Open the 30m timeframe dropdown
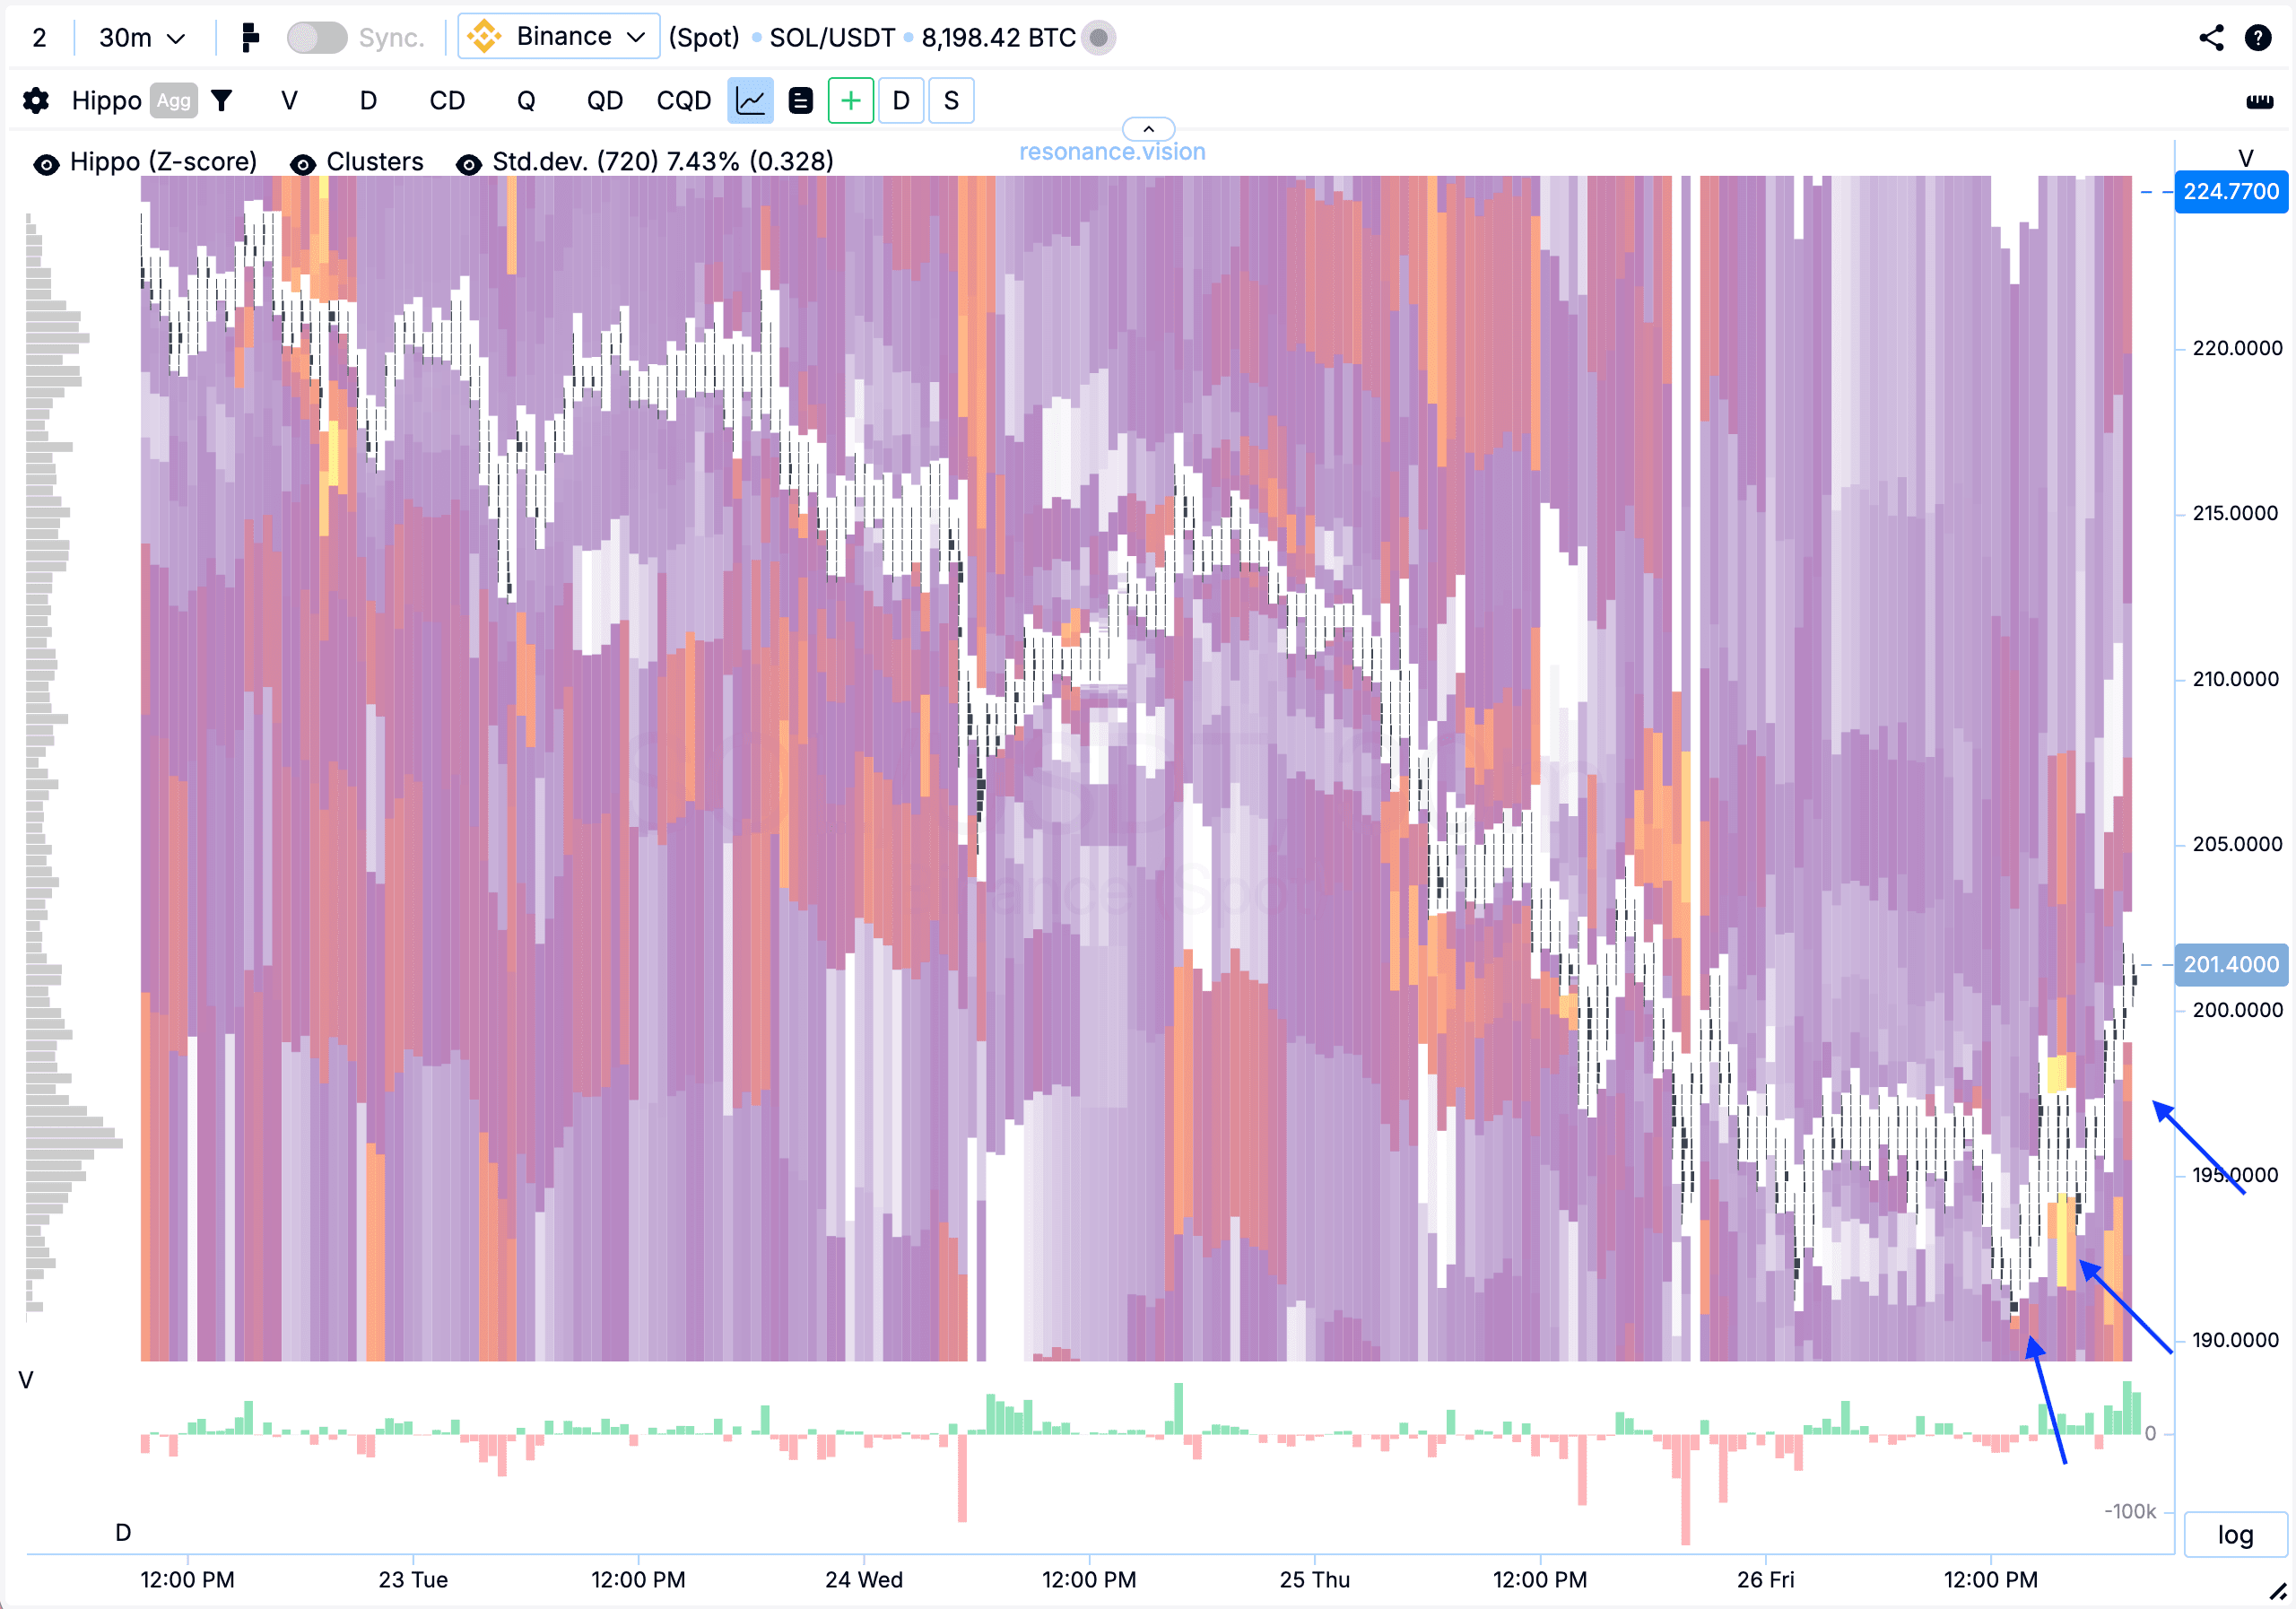Screen dimensions: 2296x1609 click(141, 38)
